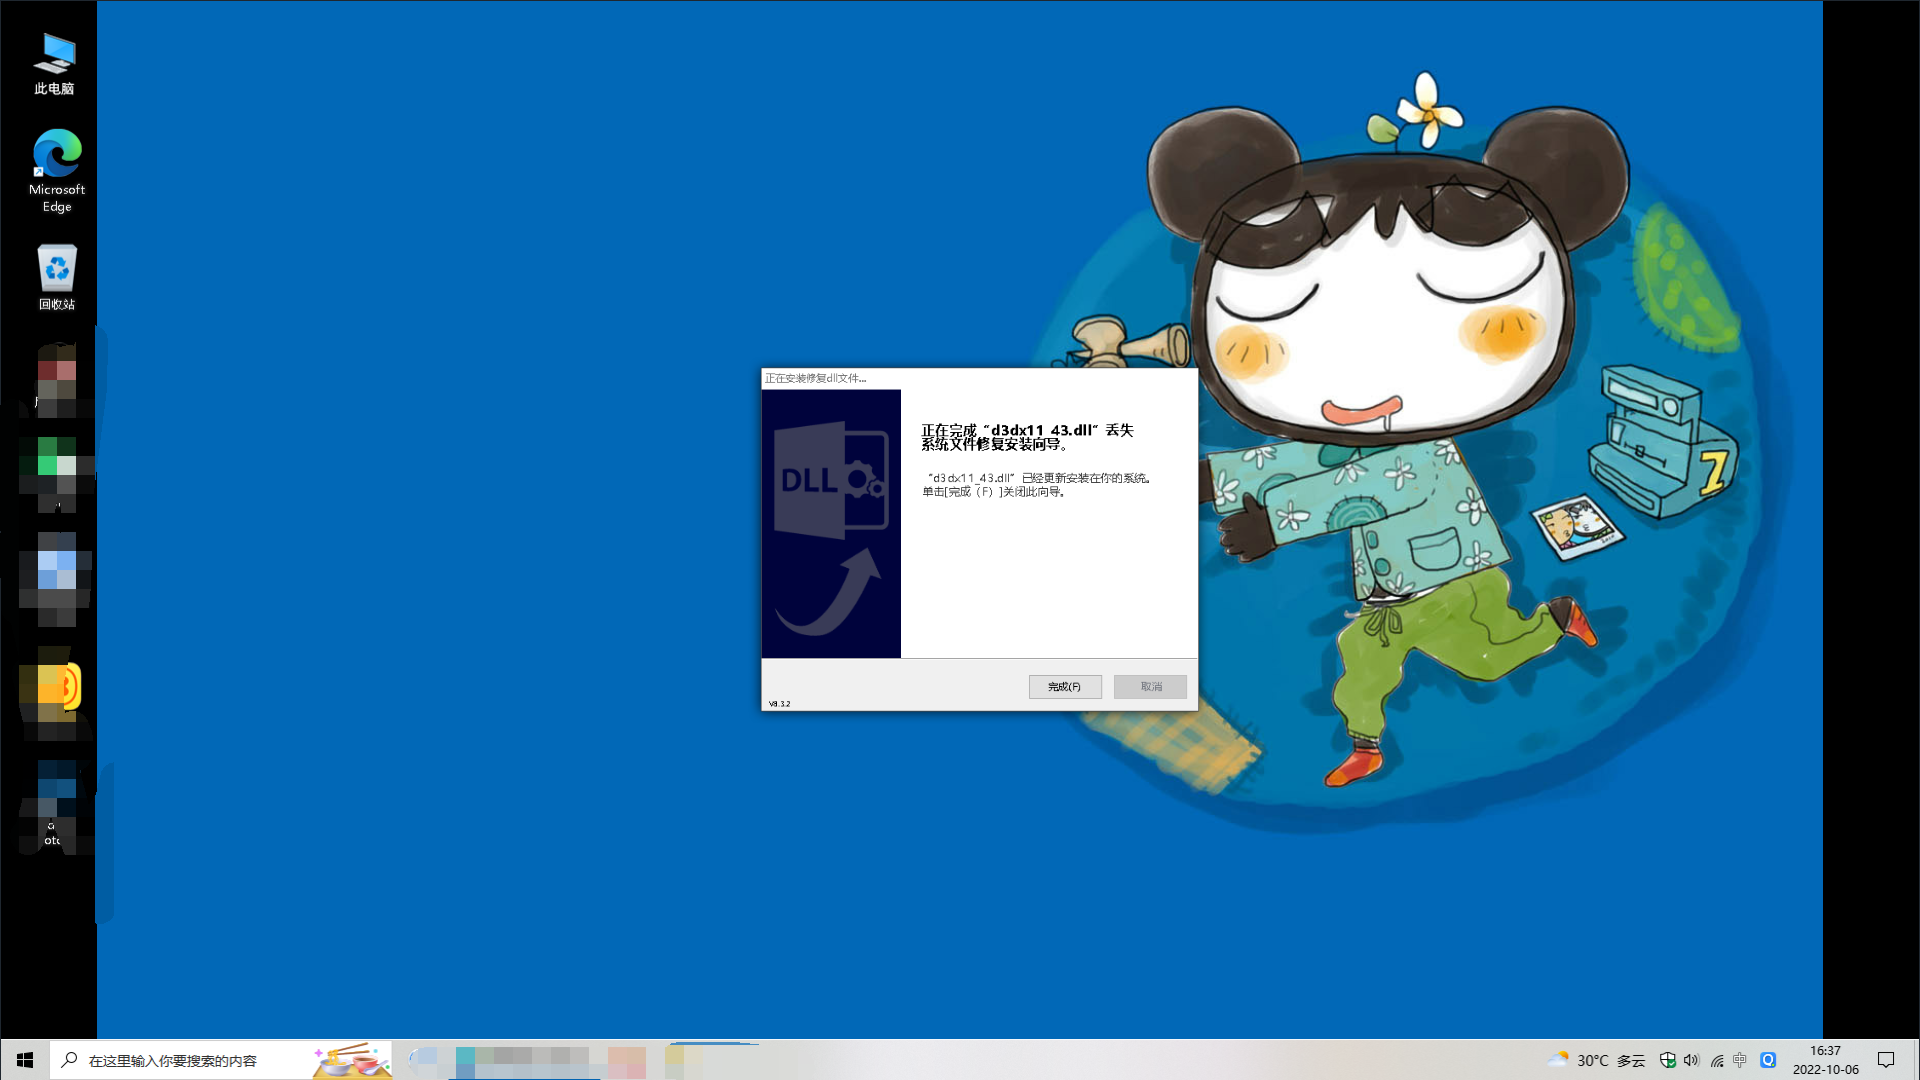Open the clock showing 16:37
This screenshot has width=1920, height=1080.
[1825, 1060]
